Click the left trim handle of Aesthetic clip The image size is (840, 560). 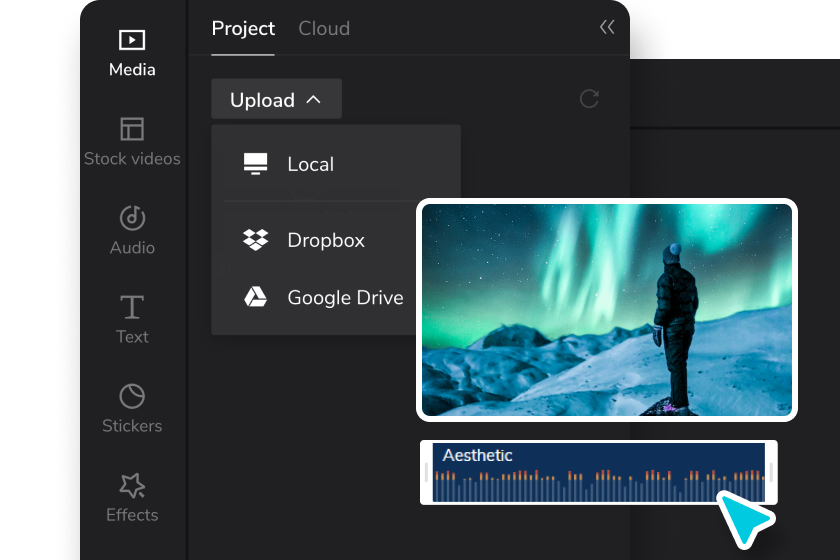click(426, 472)
